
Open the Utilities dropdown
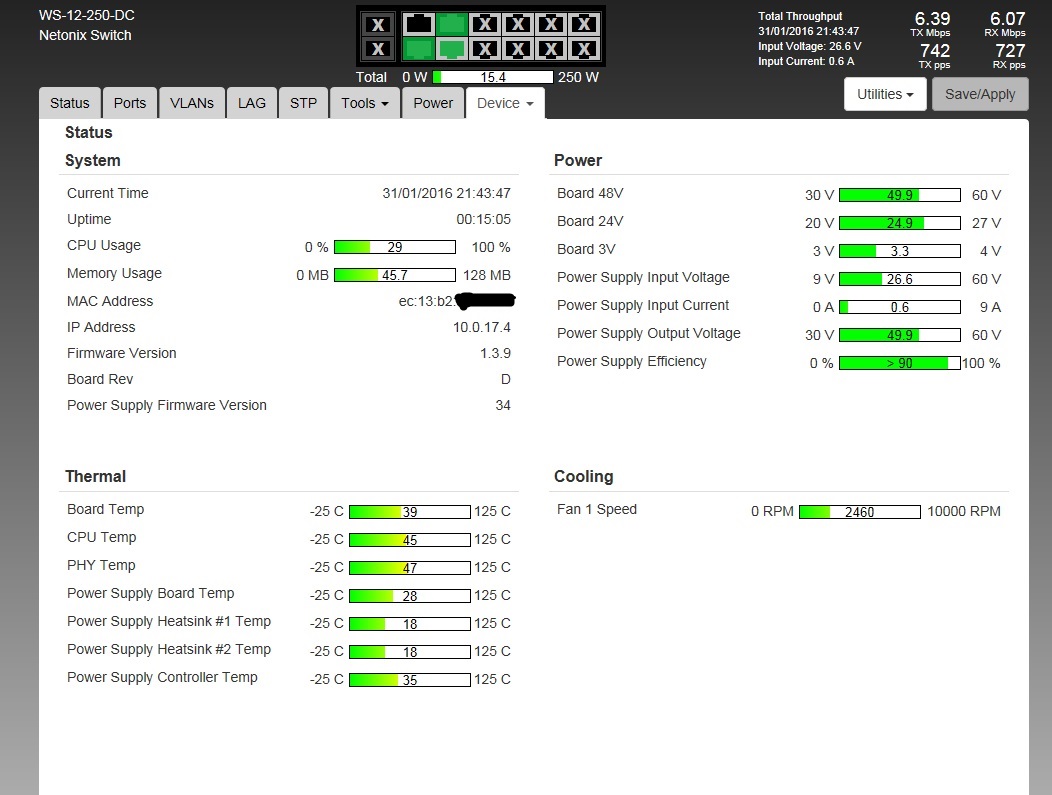pyautogui.click(x=885, y=94)
